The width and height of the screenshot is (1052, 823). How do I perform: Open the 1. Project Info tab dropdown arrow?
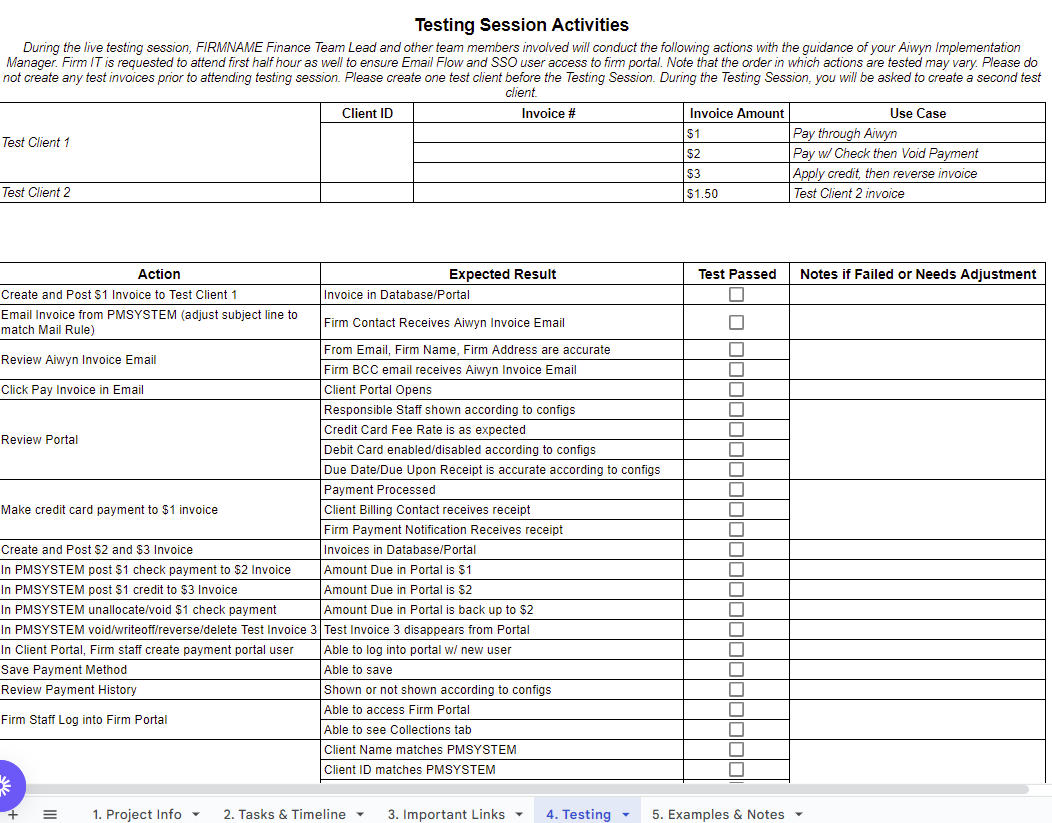196,814
